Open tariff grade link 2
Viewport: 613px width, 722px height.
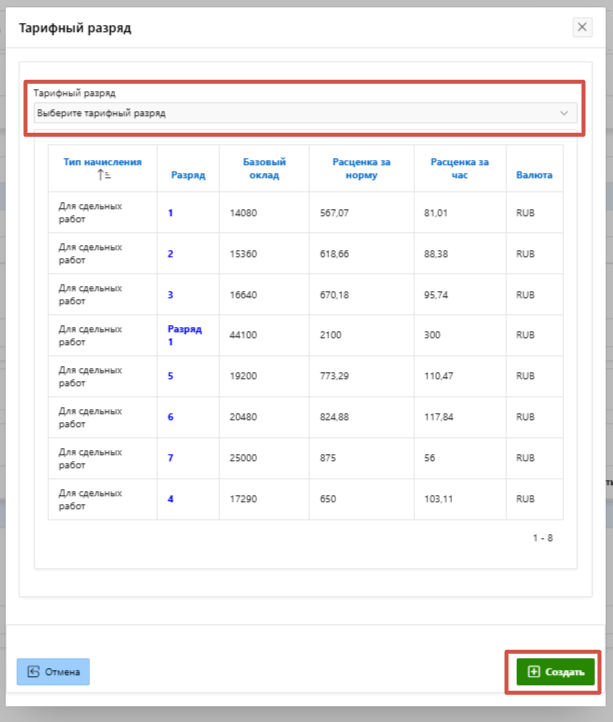click(171, 254)
